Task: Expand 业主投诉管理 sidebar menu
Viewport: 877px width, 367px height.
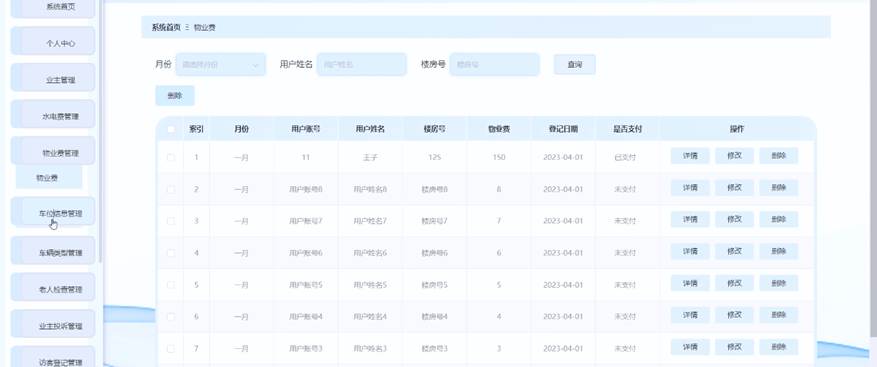Action: (53, 324)
